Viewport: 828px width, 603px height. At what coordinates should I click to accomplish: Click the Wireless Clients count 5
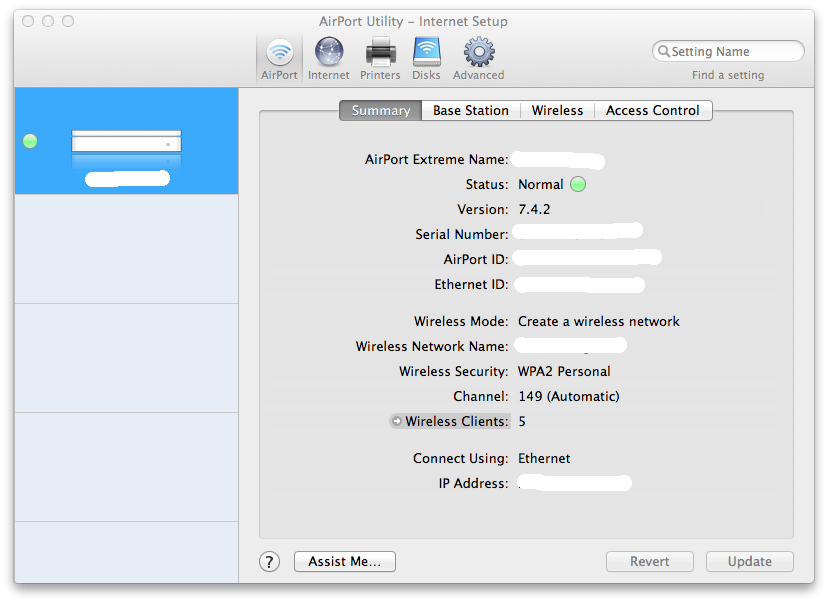coord(522,421)
